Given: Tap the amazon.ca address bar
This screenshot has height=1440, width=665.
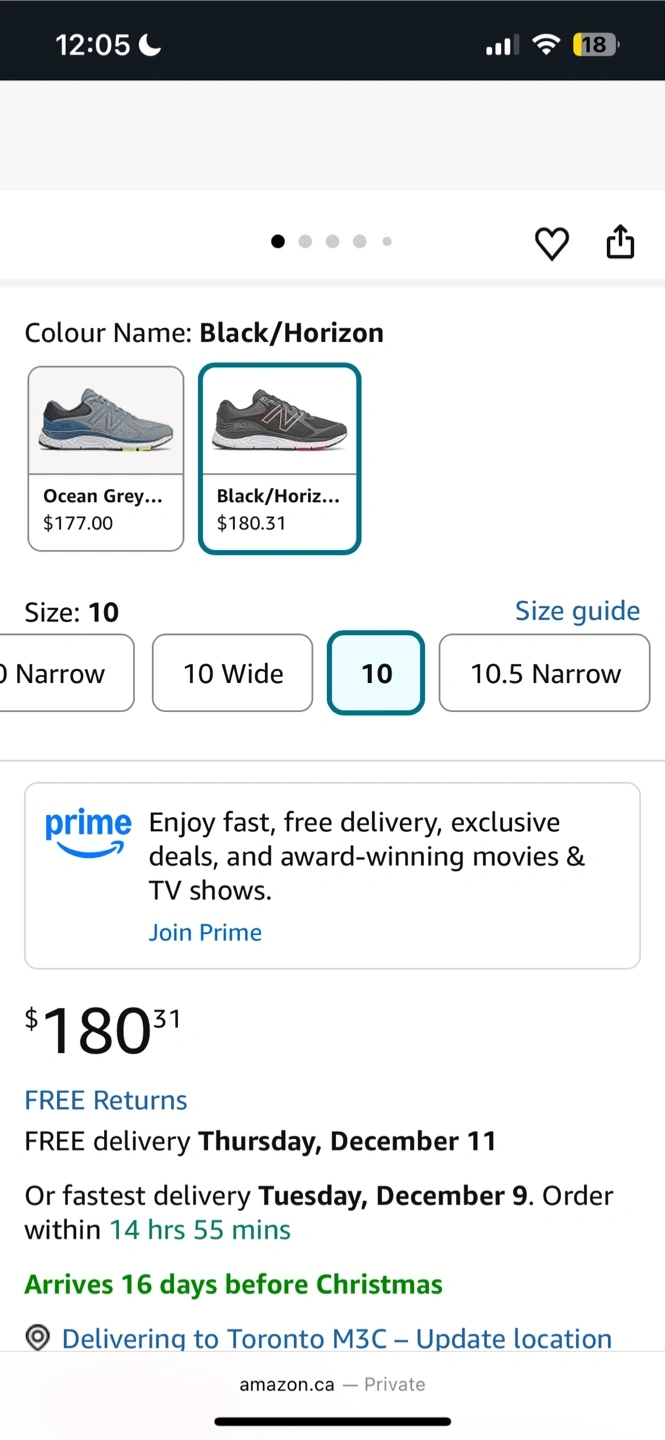Looking at the screenshot, I should click(x=332, y=1384).
